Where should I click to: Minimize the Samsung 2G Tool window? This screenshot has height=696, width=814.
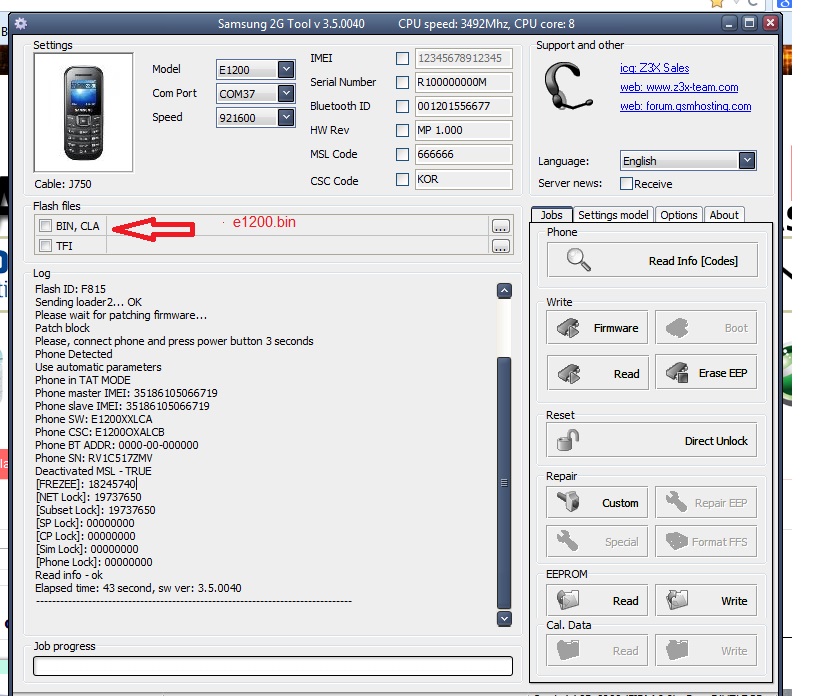[729, 23]
